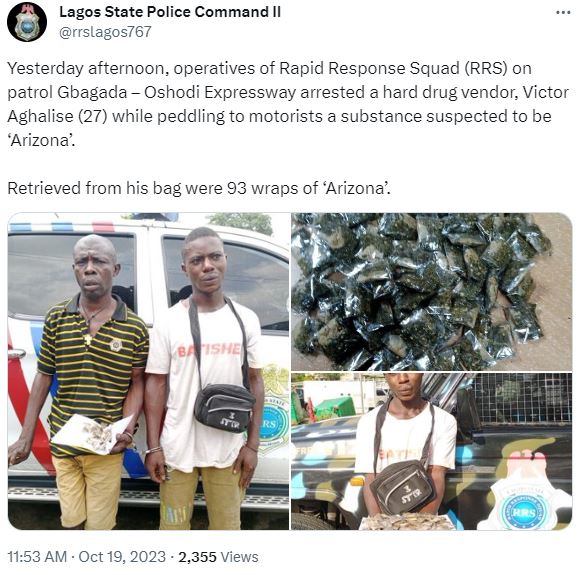The image size is (577, 575).
Task: Open the three-dot more options menu
Action: point(563,13)
